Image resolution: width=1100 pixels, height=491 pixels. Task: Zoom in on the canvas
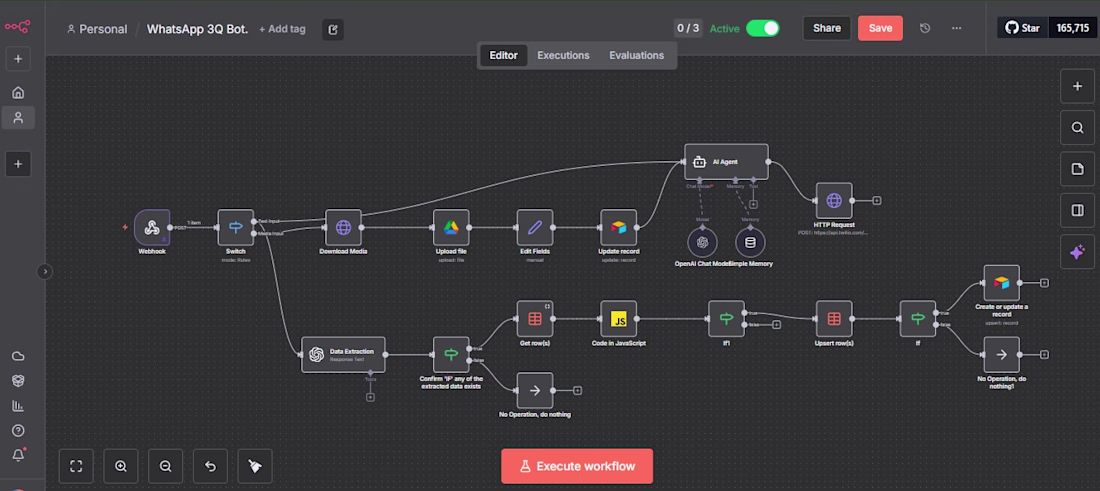(x=121, y=466)
